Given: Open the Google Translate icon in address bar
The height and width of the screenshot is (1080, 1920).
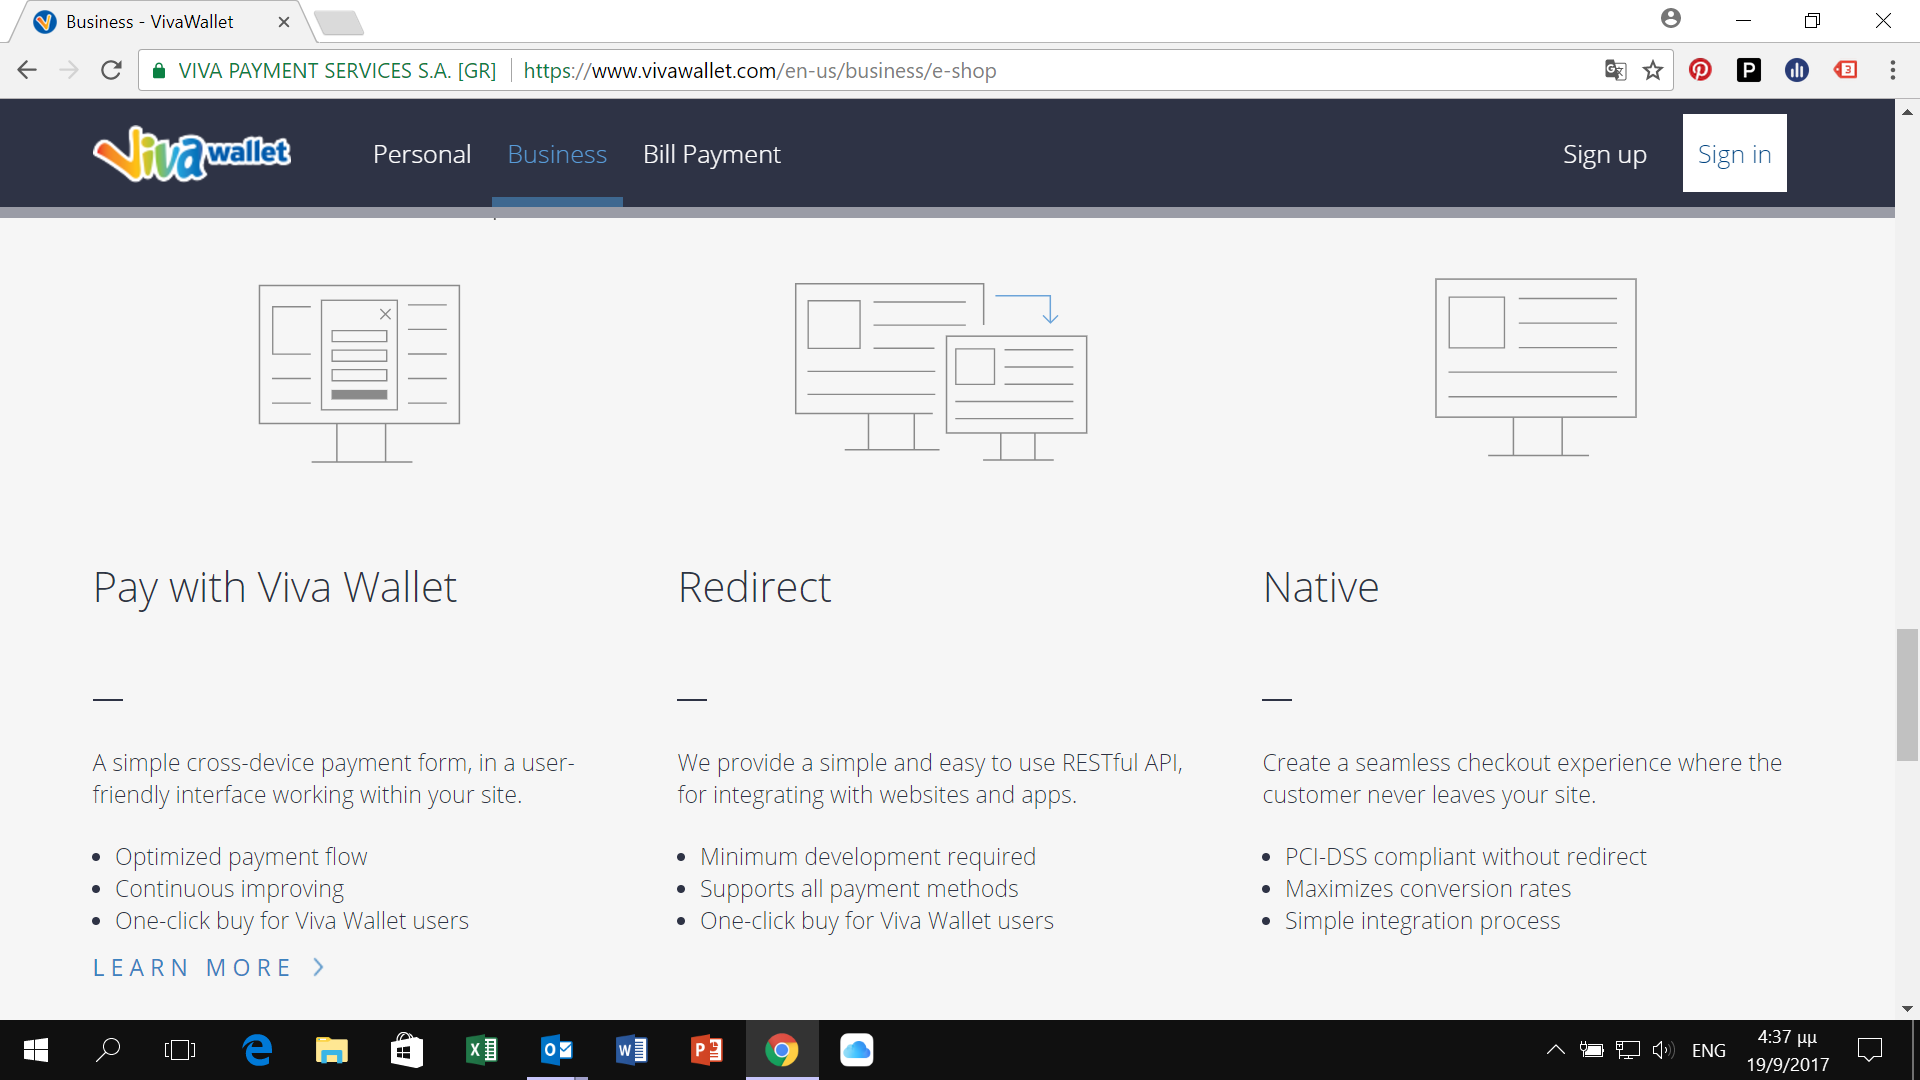Looking at the screenshot, I should (1615, 70).
